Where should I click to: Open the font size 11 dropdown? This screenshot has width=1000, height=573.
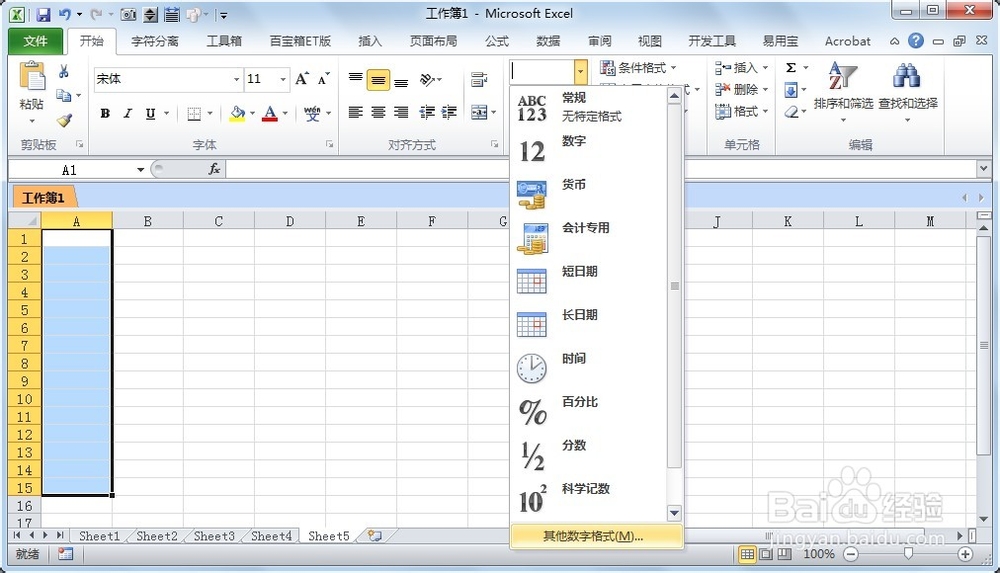point(283,79)
